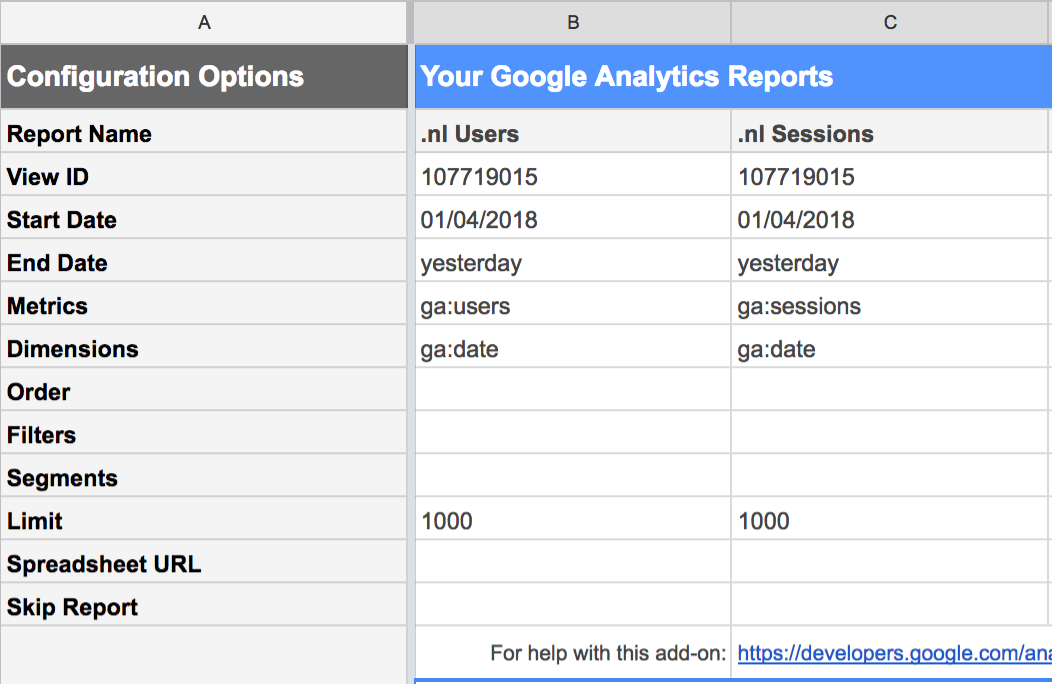Select Limit 1000 in column C
This screenshot has height=684, width=1052.
click(x=890, y=519)
